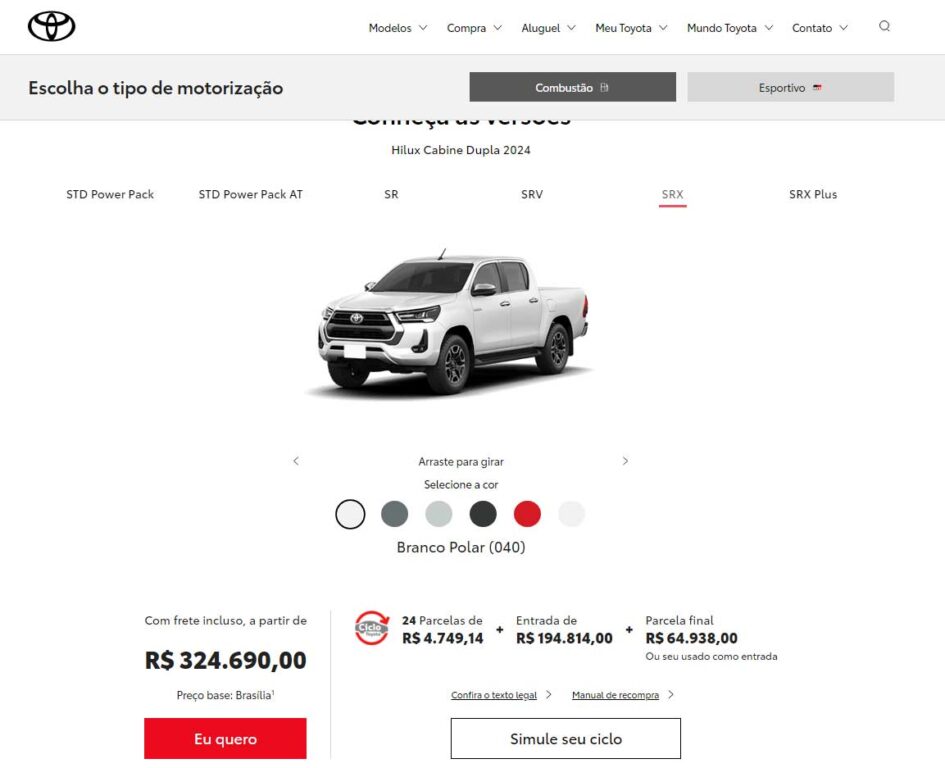The height and width of the screenshot is (768, 945).
Task: Switch to the STD Power Pack AT tab
Action: [251, 194]
